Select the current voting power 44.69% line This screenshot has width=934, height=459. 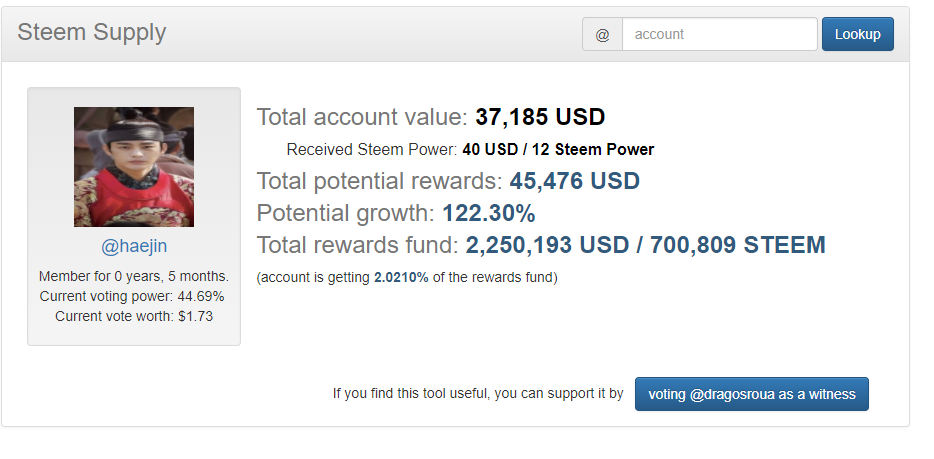pyautogui.click(x=134, y=296)
